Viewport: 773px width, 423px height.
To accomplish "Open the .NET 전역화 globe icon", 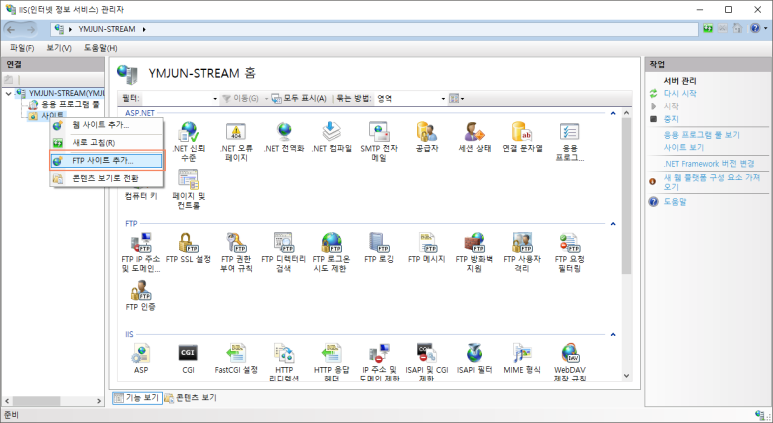I will pyautogui.click(x=284, y=137).
